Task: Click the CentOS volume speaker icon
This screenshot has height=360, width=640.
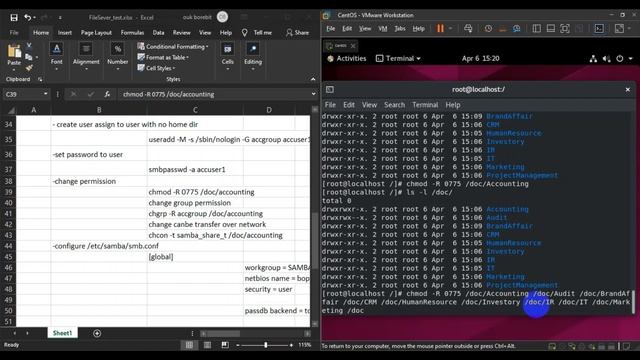Action: 607,59
